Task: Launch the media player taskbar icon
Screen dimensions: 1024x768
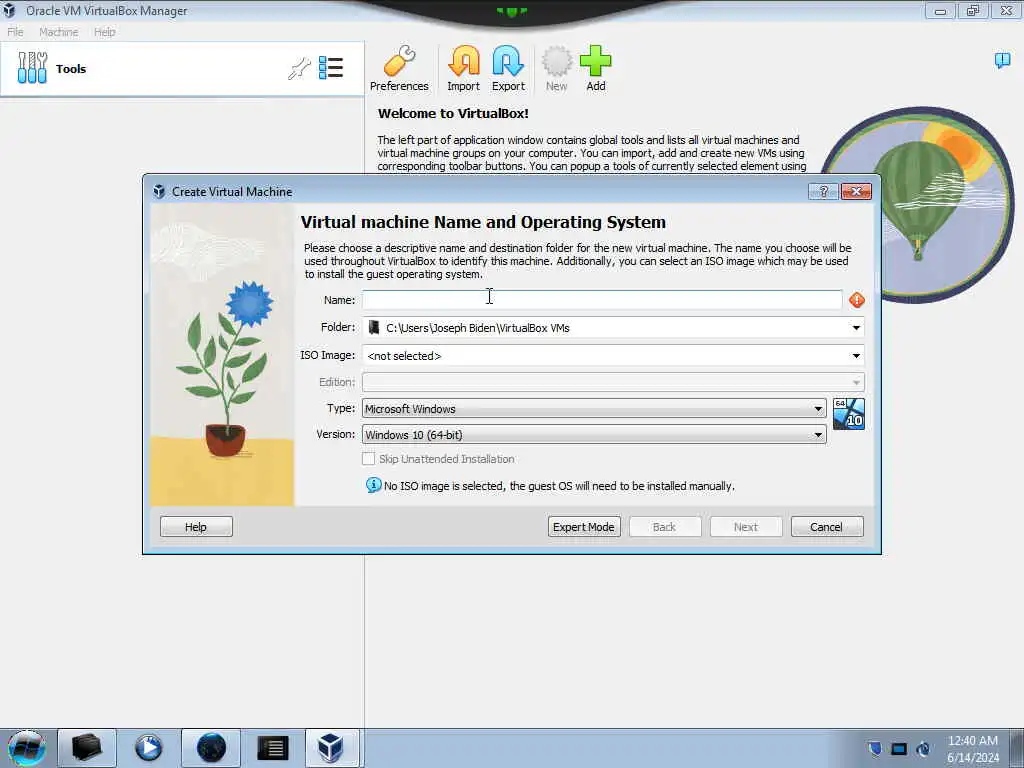Action: pyautogui.click(x=149, y=748)
